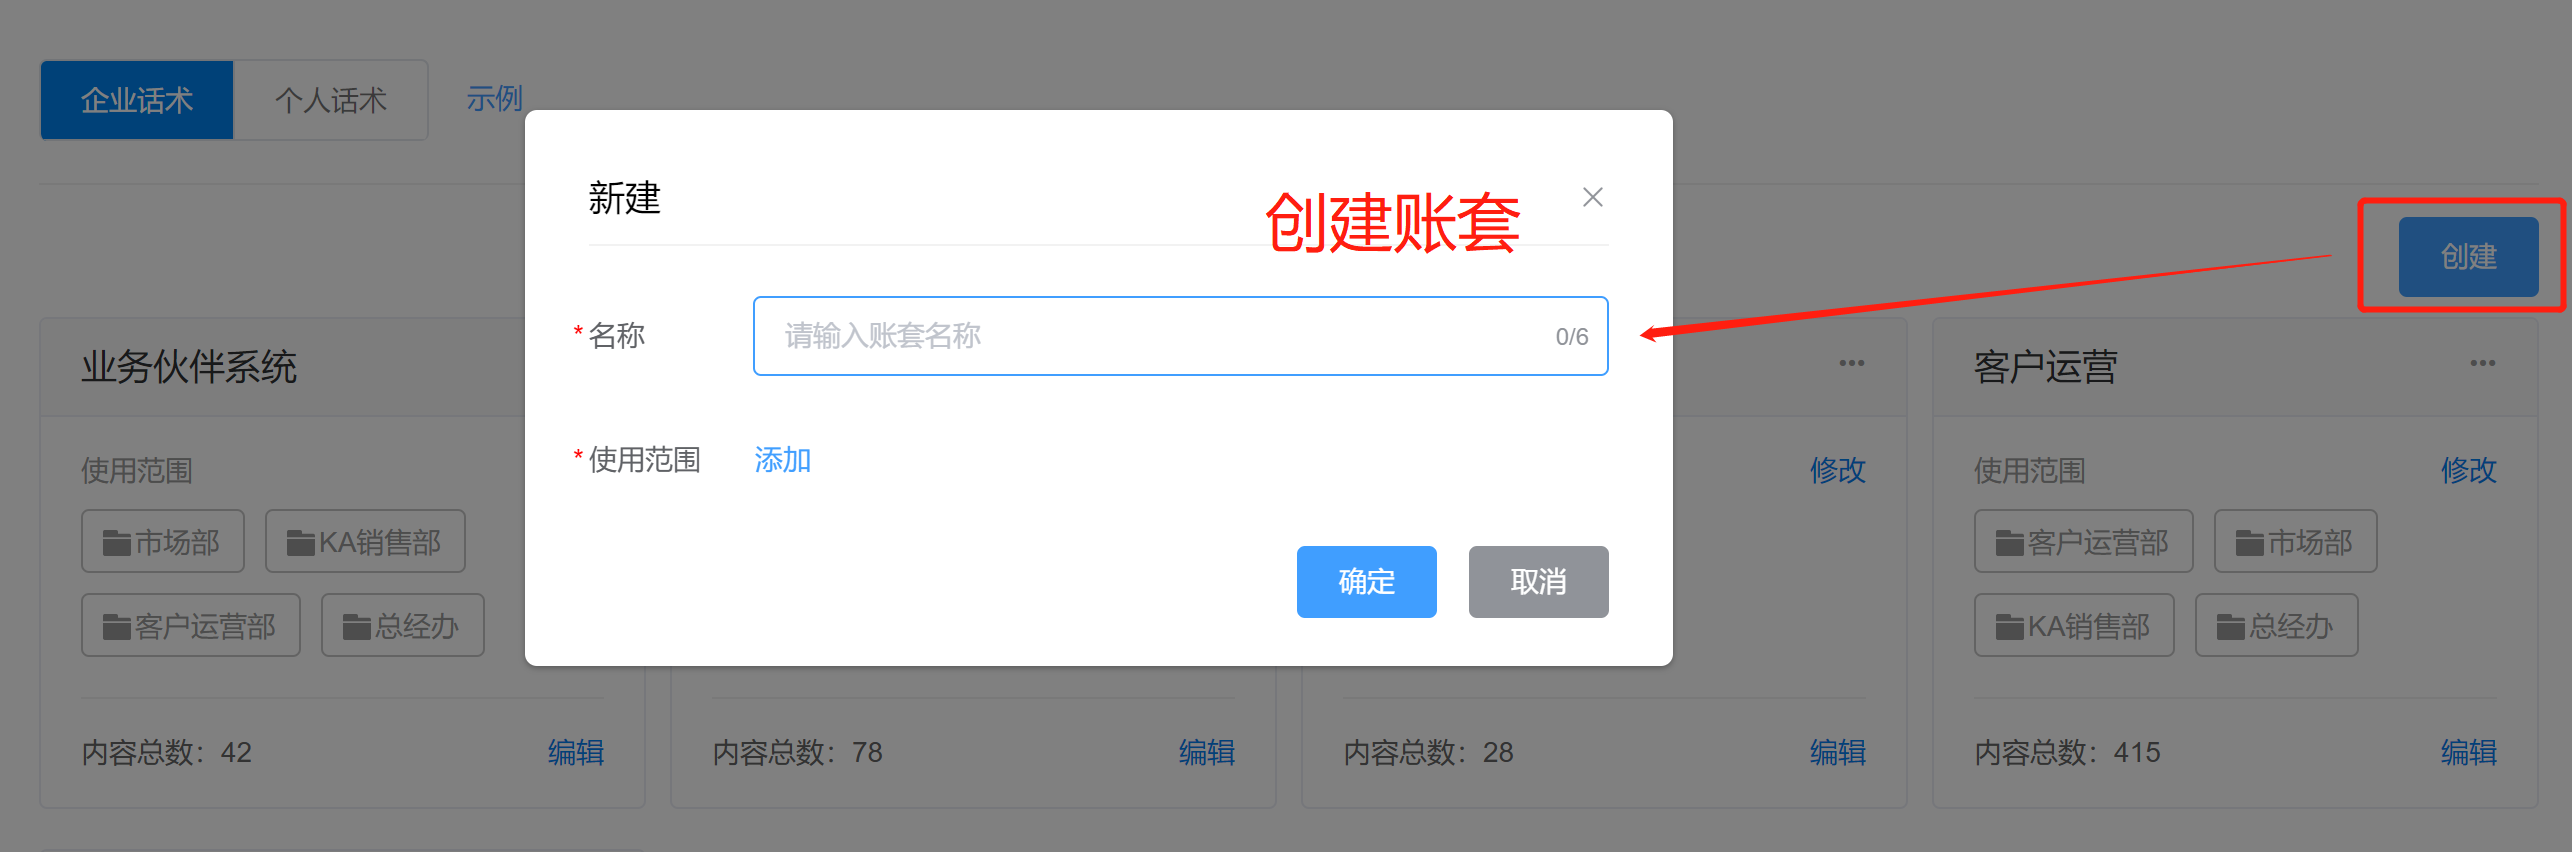
Task: Click 编辑 next to 内容总数 42
Action: pyautogui.click(x=576, y=752)
